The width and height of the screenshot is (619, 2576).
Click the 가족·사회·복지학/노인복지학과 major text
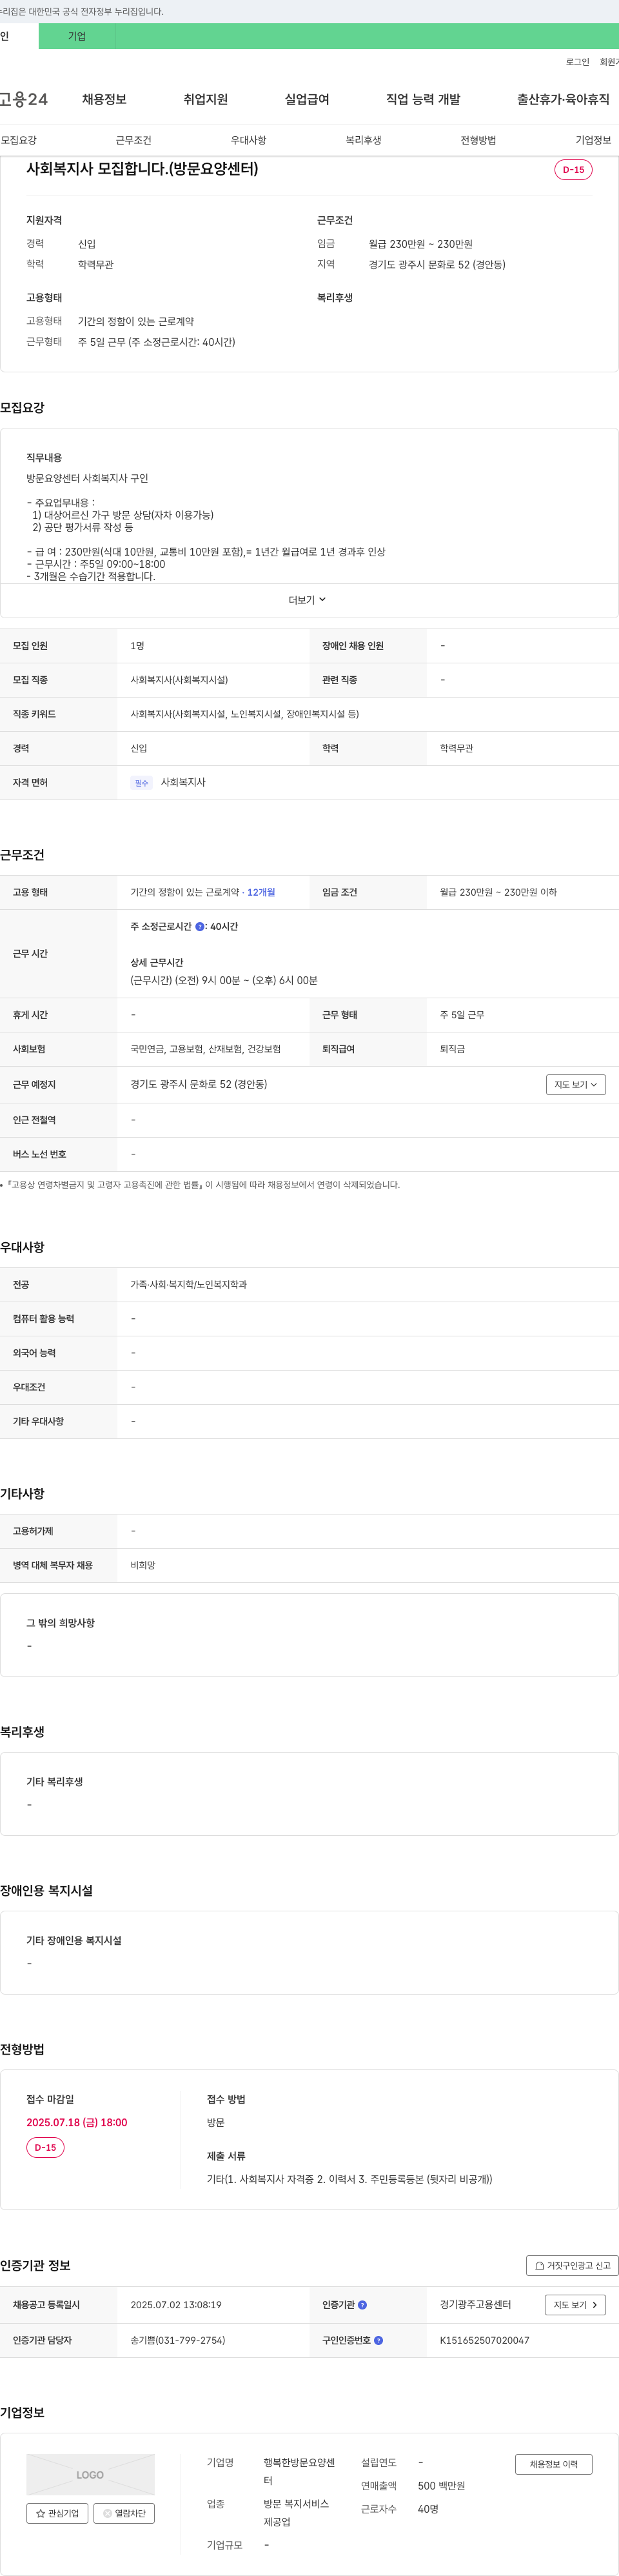[188, 1284]
